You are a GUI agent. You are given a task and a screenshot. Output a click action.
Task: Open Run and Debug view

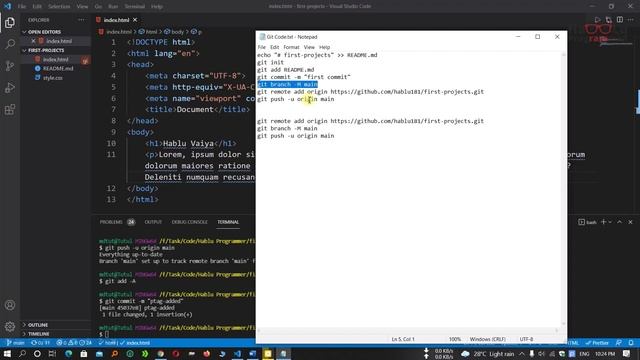point(10,87)
